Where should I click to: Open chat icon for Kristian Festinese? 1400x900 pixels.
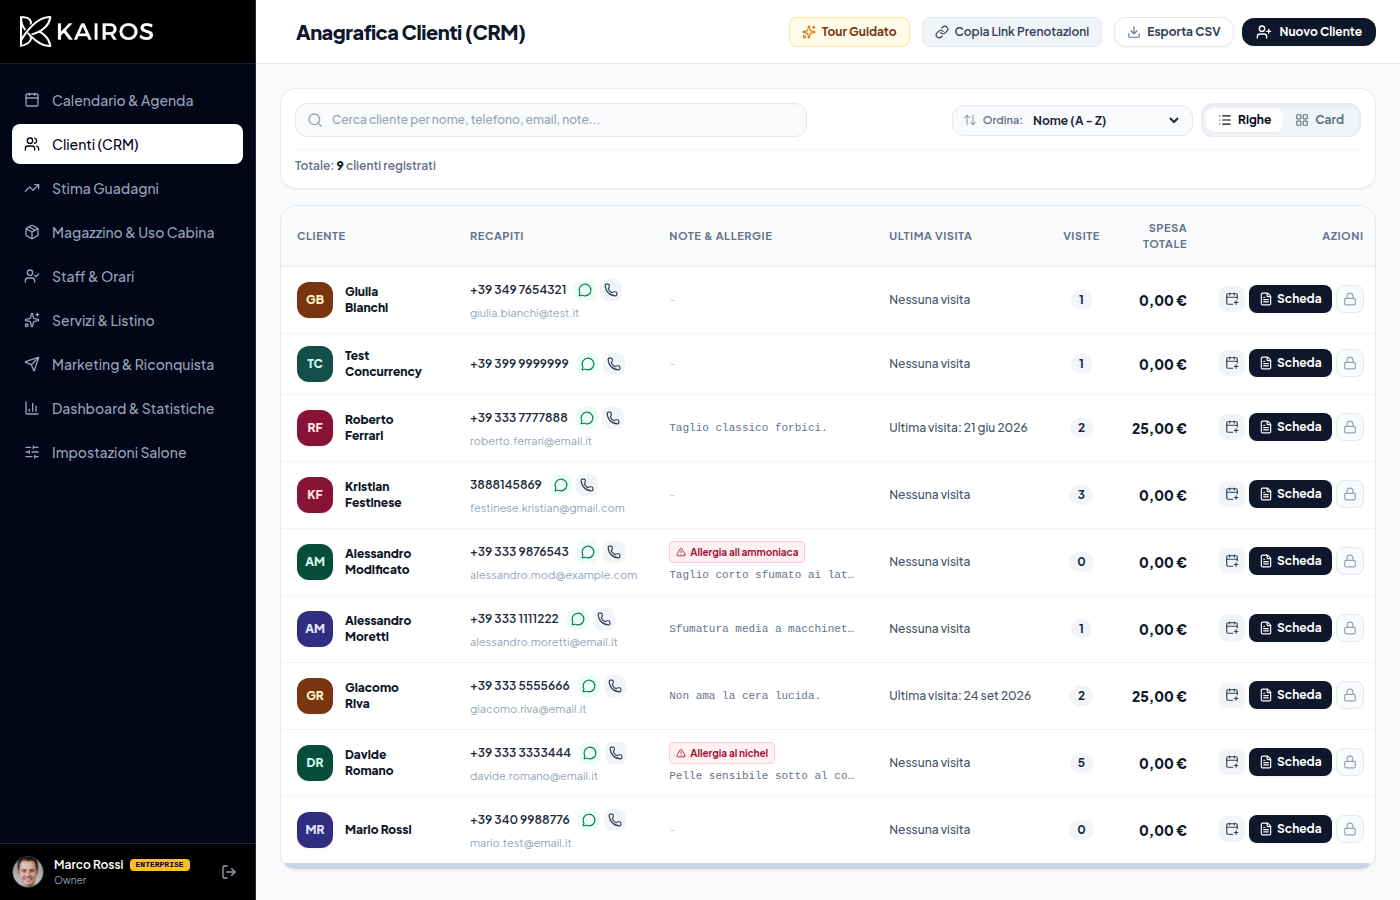click(x=561, y=485)
